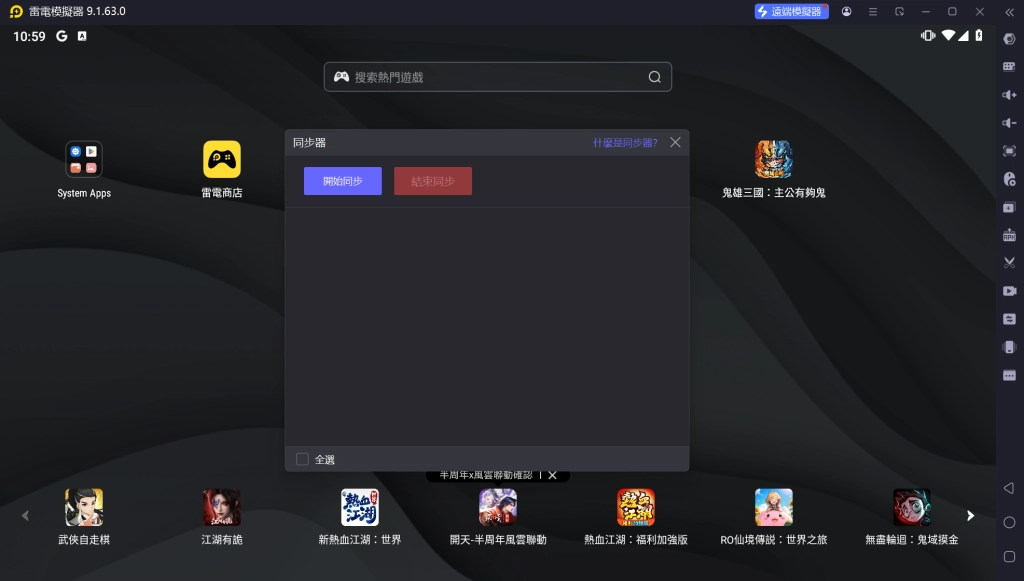Tap the Android recent apps square button
Viewport: 1024px width, 581px height.
[x=1009, y=556]
